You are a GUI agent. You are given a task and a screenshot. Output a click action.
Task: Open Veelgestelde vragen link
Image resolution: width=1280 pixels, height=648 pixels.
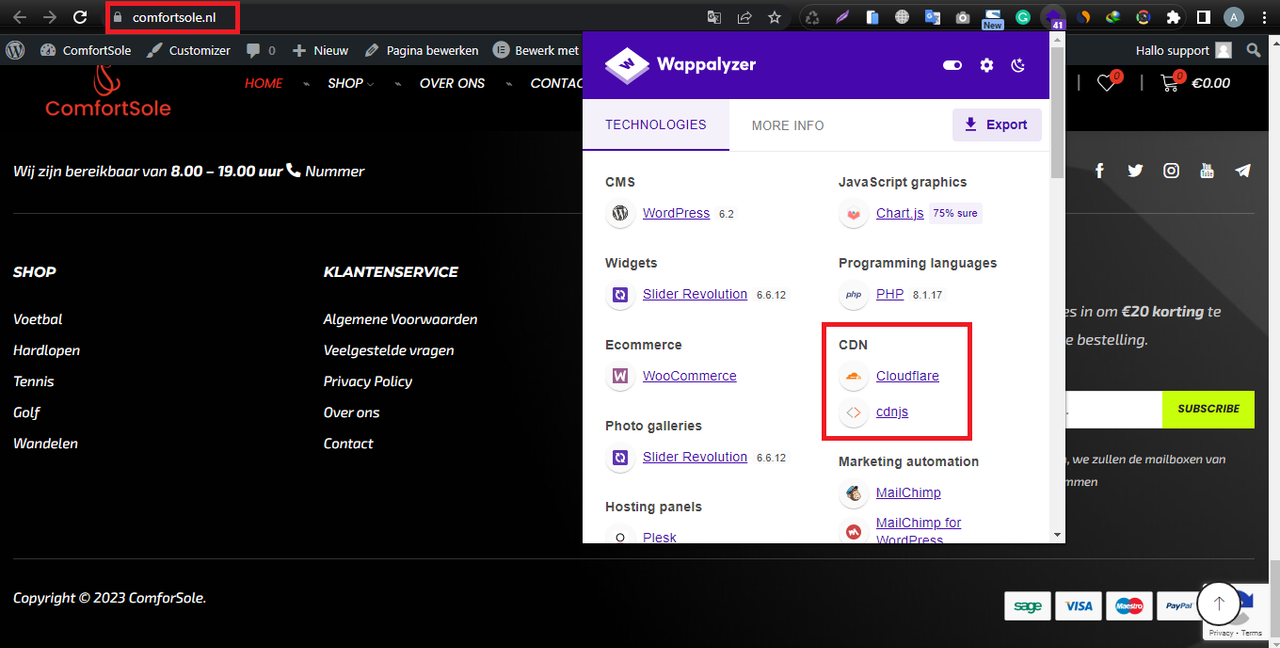point(389,350)
